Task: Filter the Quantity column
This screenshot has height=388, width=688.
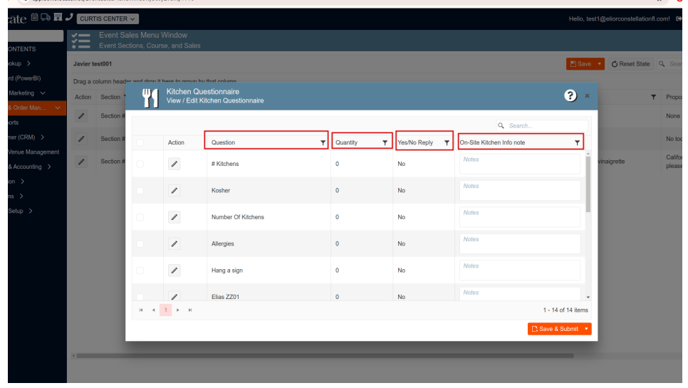Action: tap(385, 143)
